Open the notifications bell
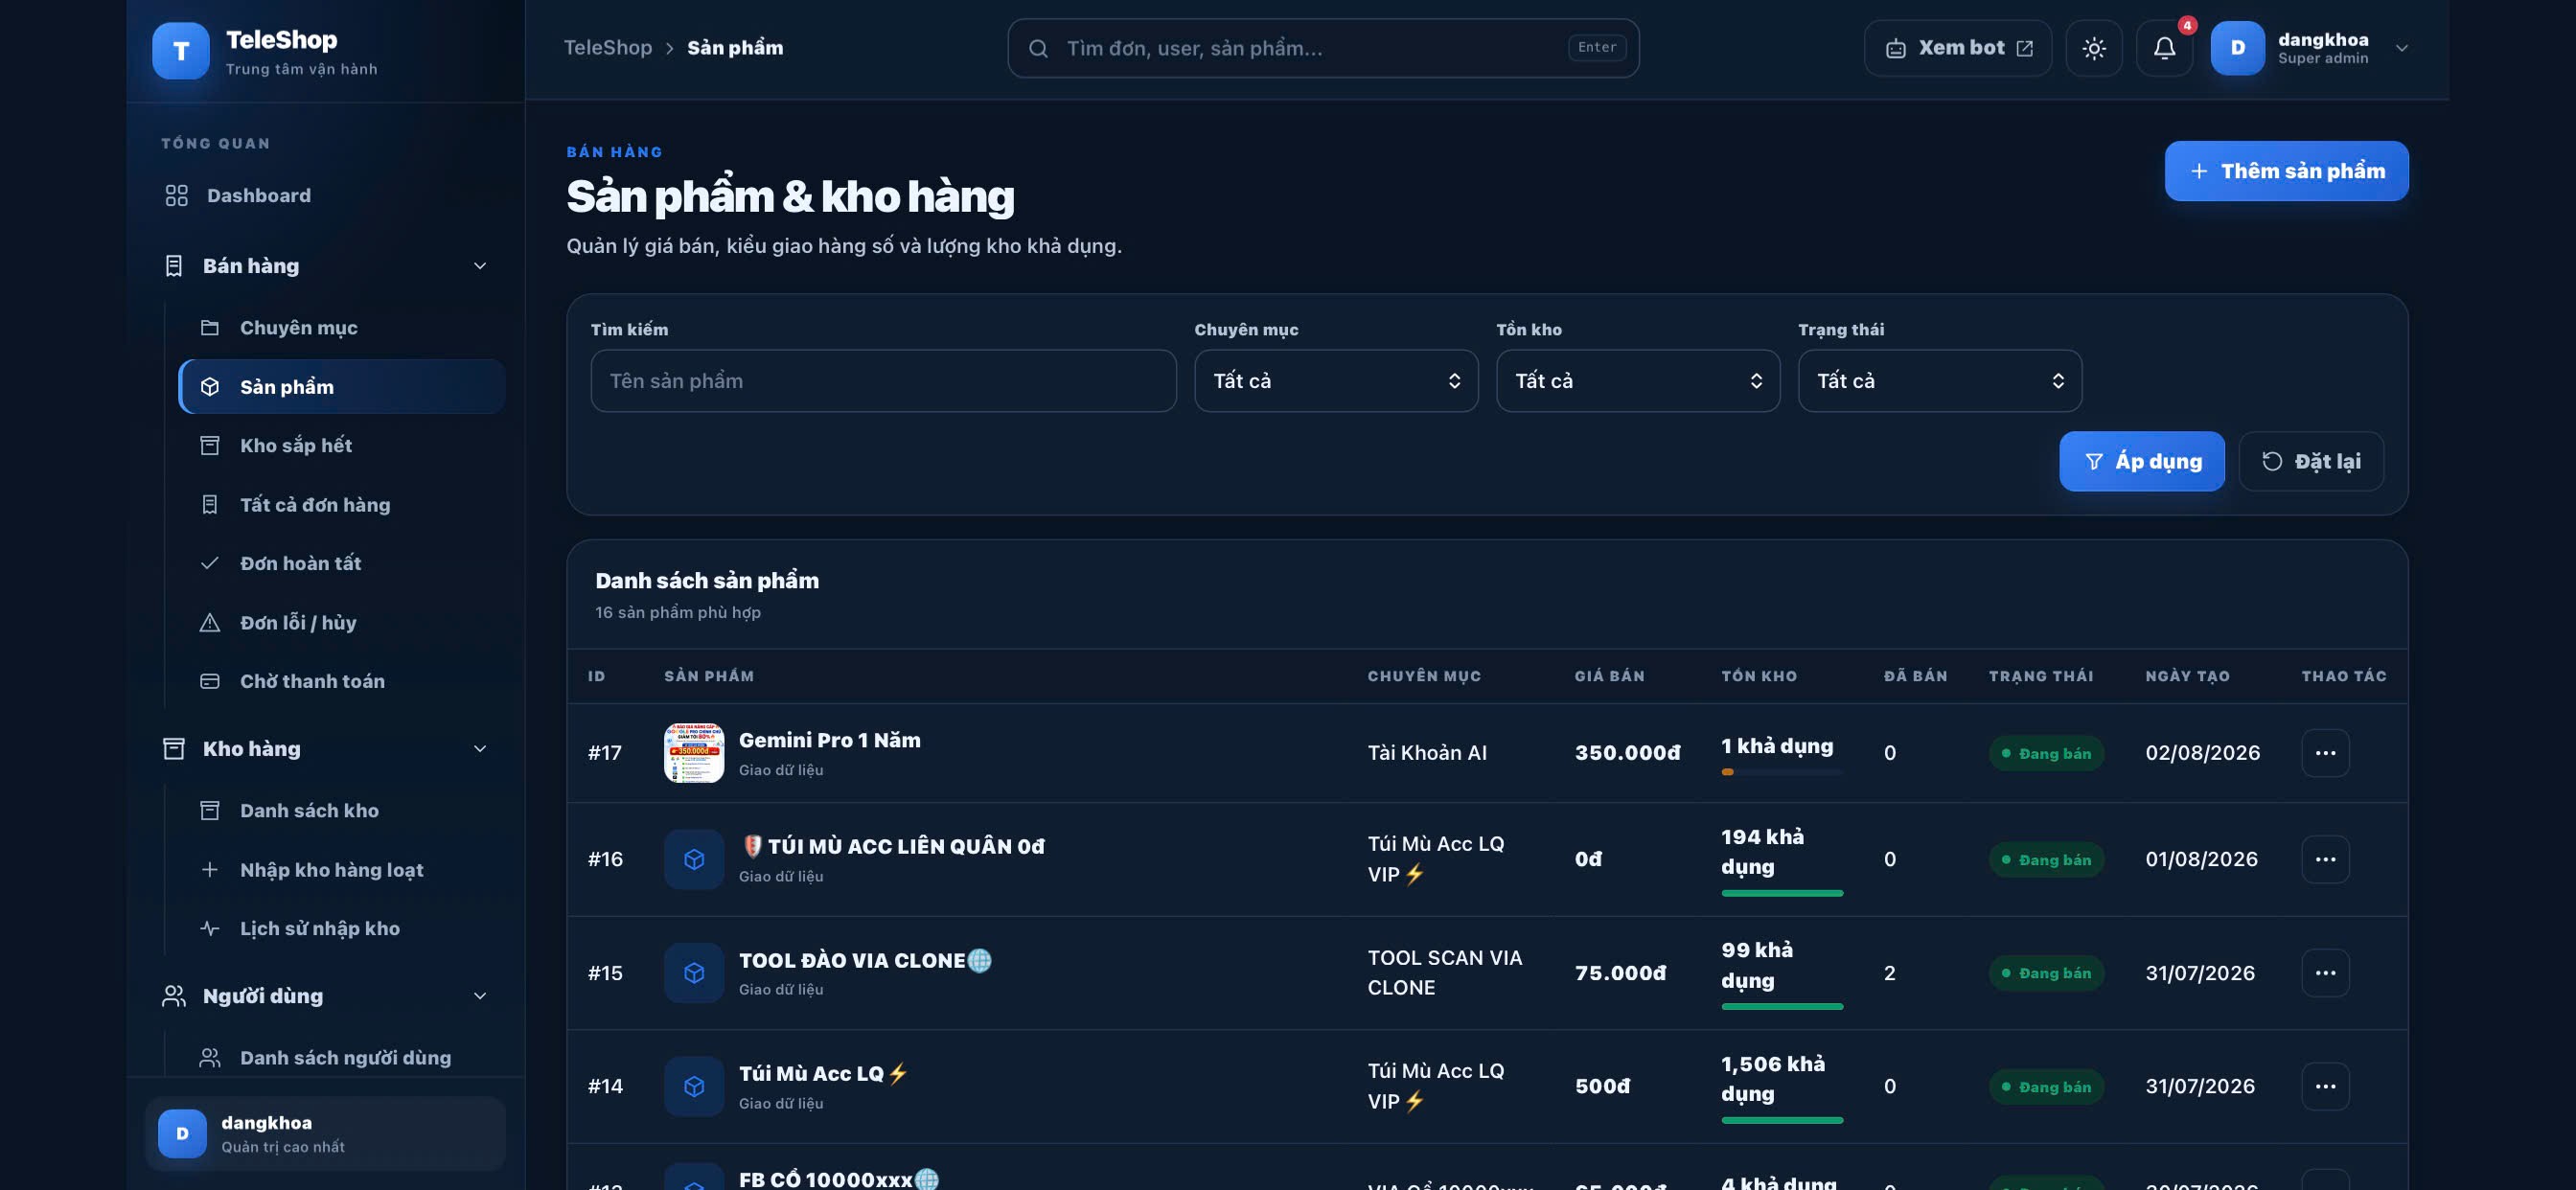Viewport: 2576px width, 1190px height. [2164, 48]
